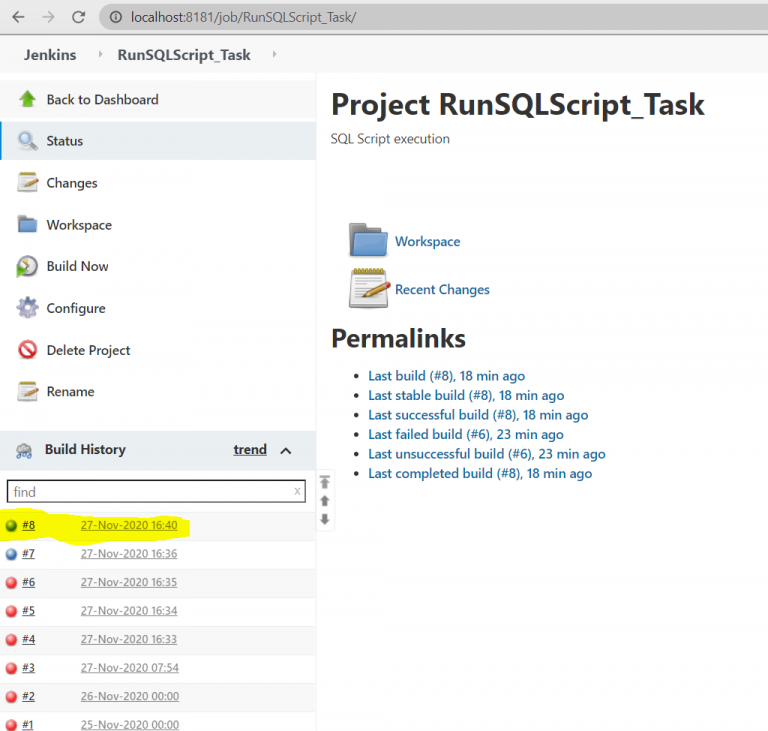Collapse the Build History panel chevron
768x731 pixels.
point(286,451)
